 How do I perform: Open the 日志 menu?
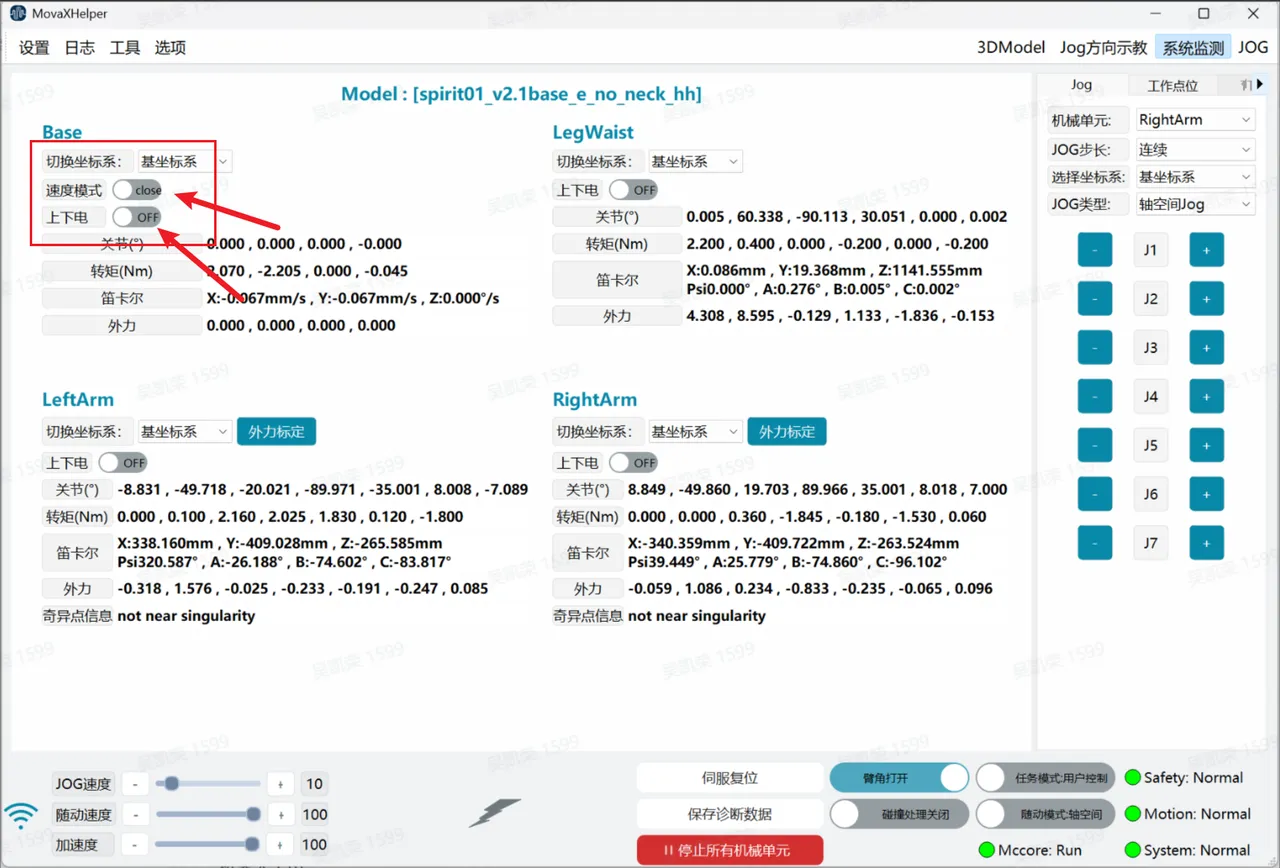pyautogui.click(x=80, y=47)
